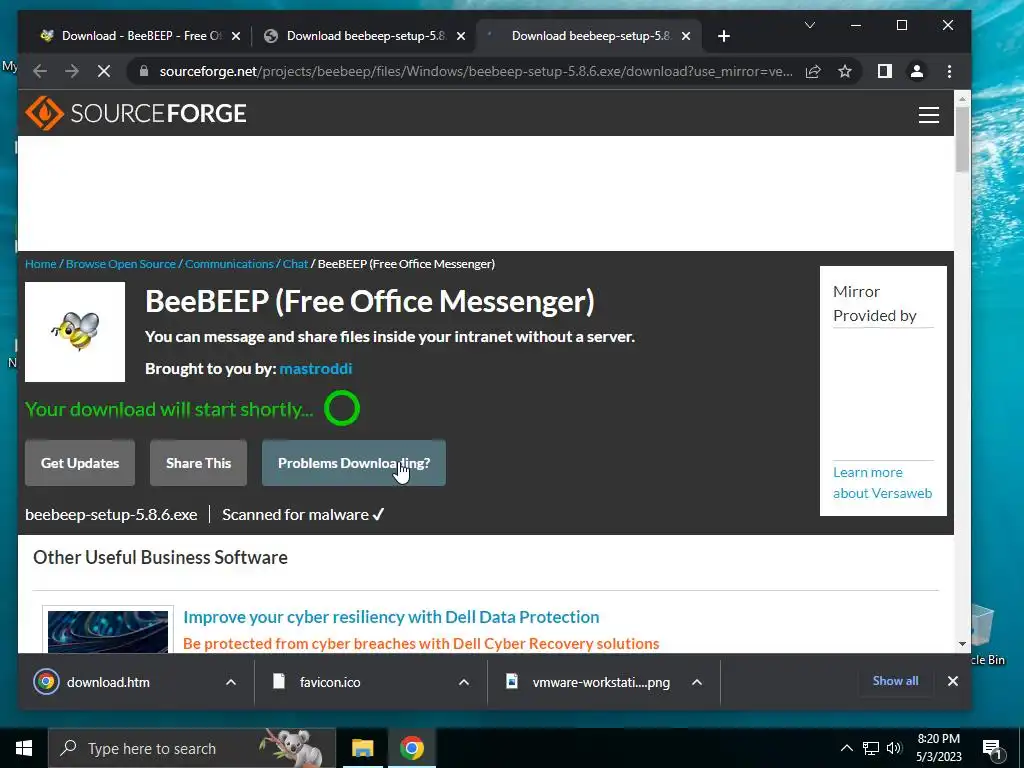Open a new browser tab
Image resolution: width=1024 pixels, height=768 pixels.
[x=724, y=36]
